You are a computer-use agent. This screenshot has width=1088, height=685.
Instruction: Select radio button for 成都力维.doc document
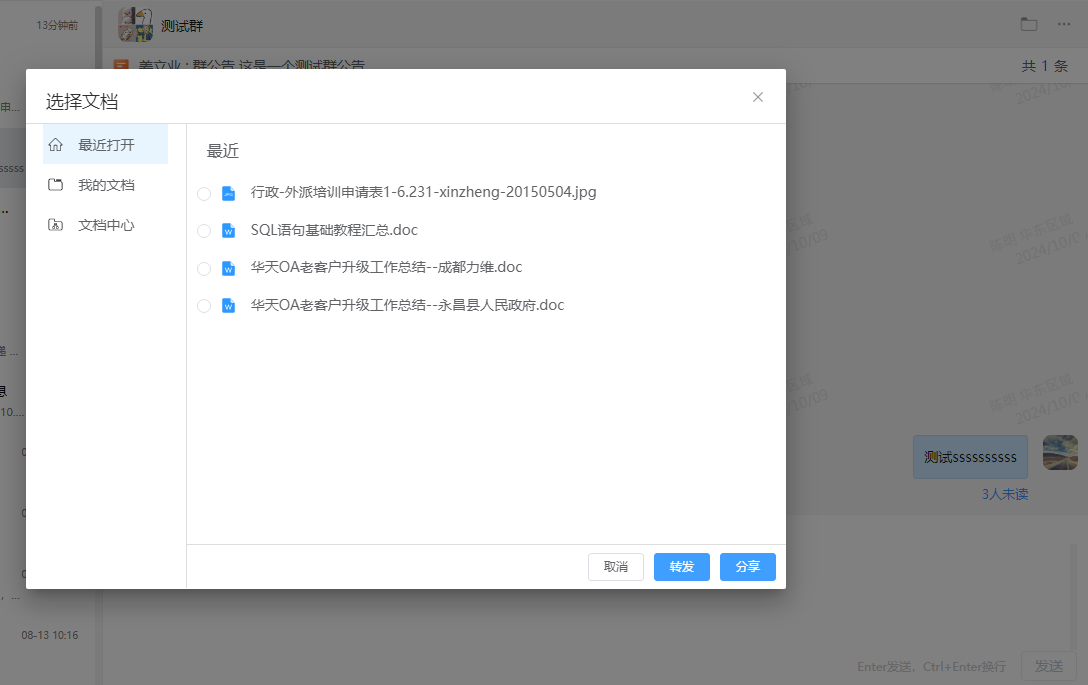(204, 269)
